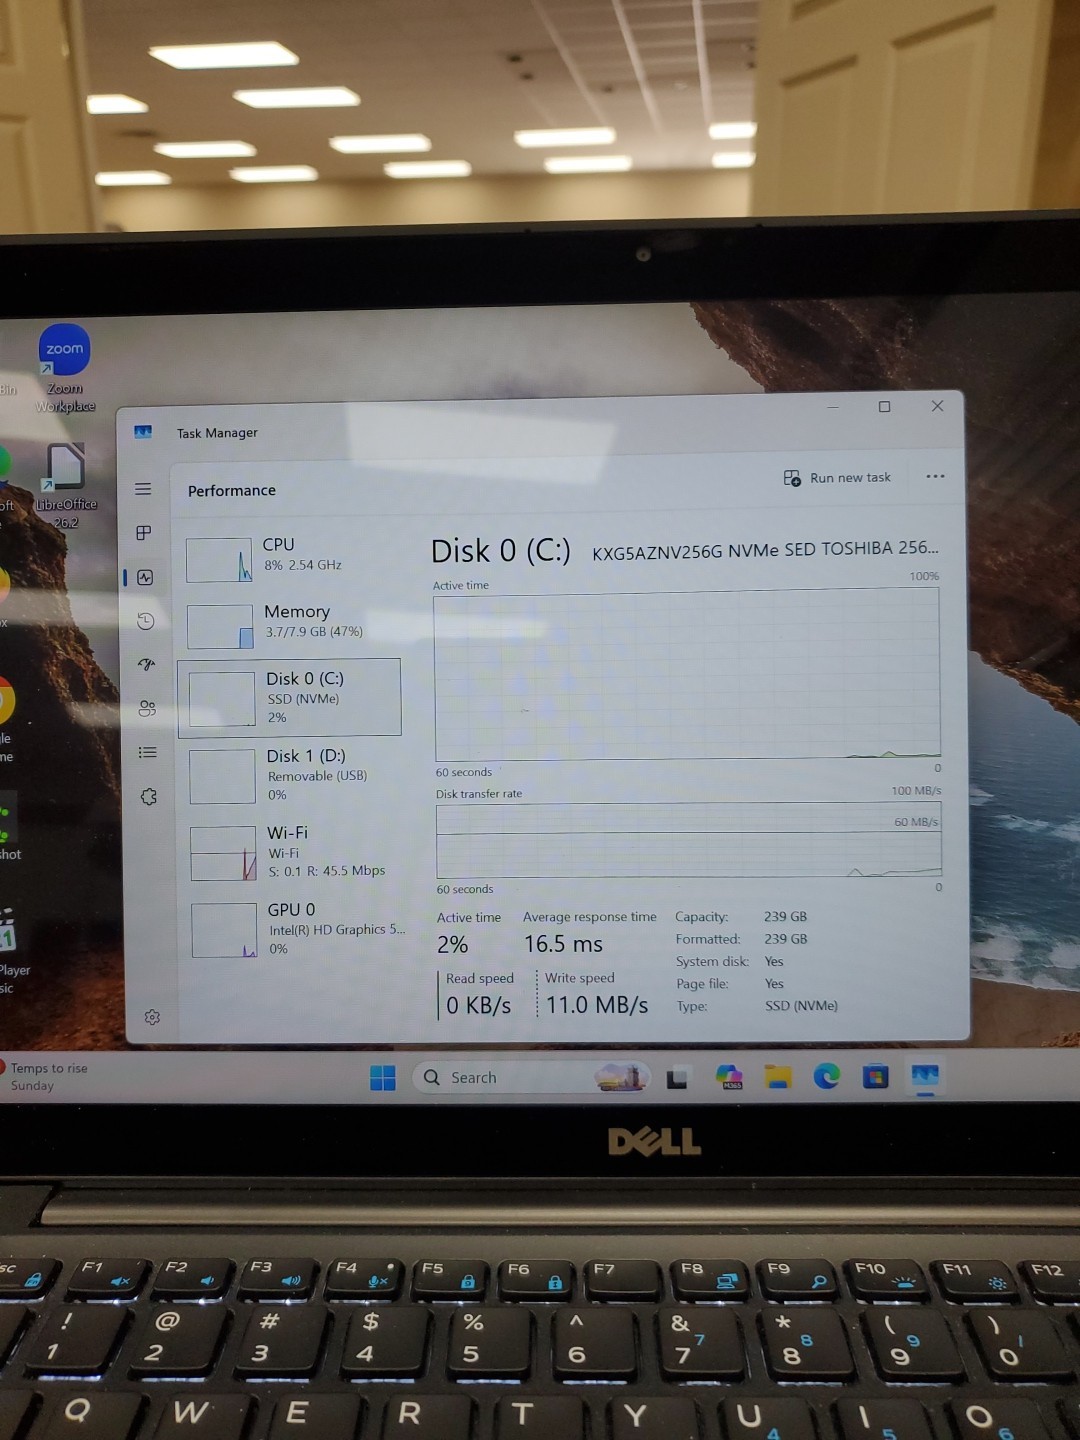This screenshot has height=1440, width=1080.
Task: Open Zoom Workplace desktop shortcut
Action: point(65,369)
